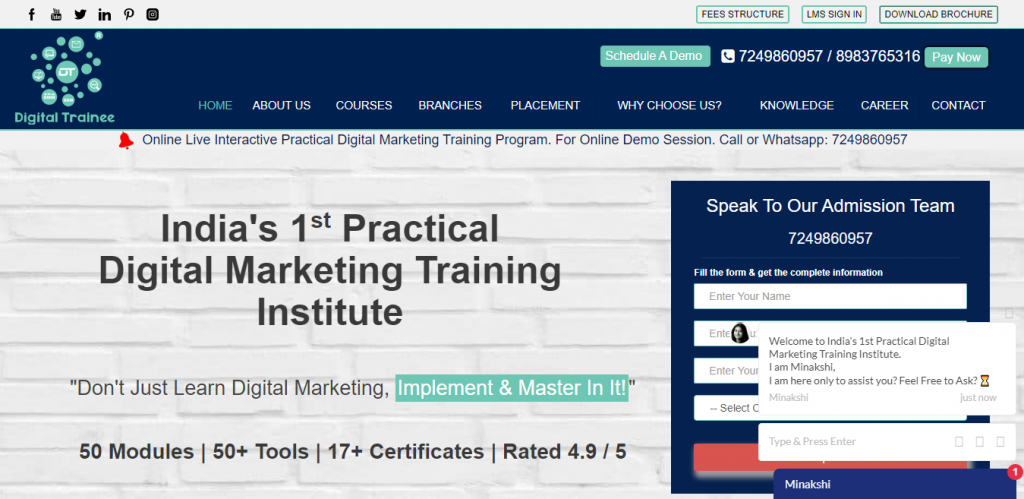Click the last icon in chat input bar
Viewport: 1024px width, 499px height.
(1000, 442)
